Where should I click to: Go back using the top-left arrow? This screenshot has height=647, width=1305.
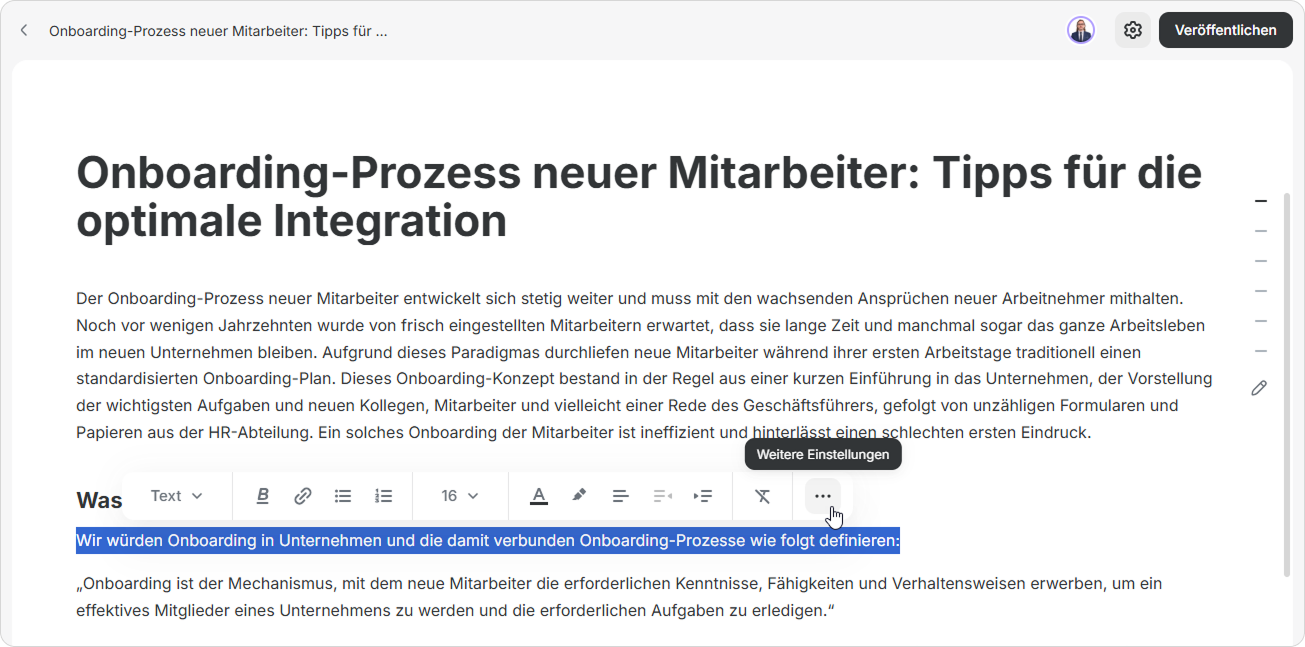coord(24,30)
